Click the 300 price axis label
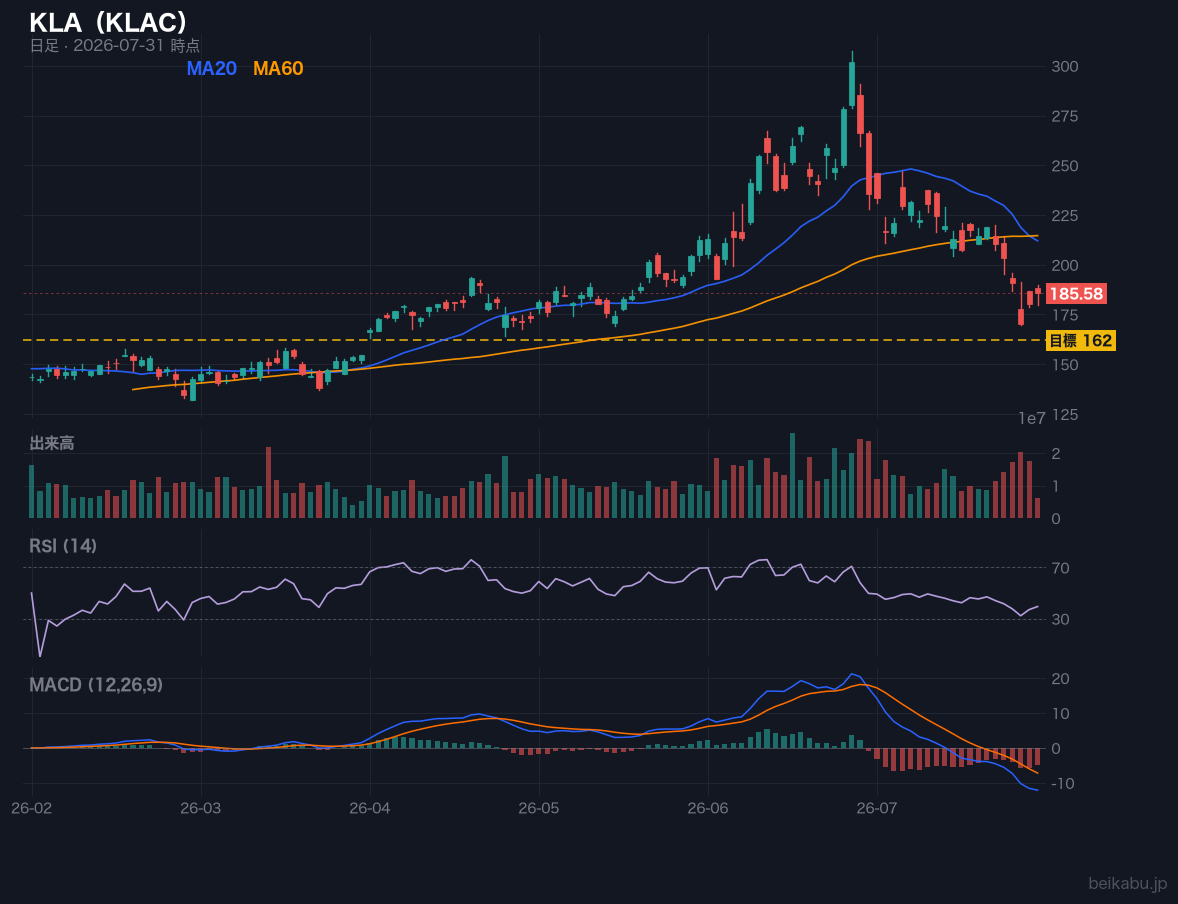Screen dimensions: 1178x904 pos(1065,67)
